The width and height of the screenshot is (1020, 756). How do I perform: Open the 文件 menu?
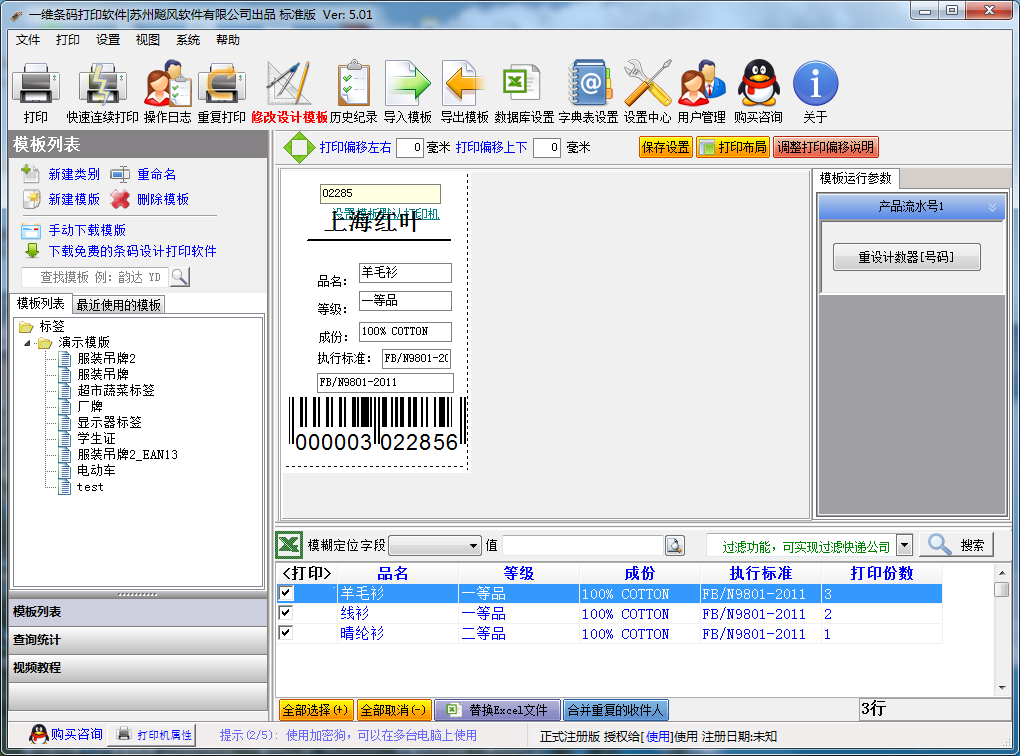pos(27,40)
